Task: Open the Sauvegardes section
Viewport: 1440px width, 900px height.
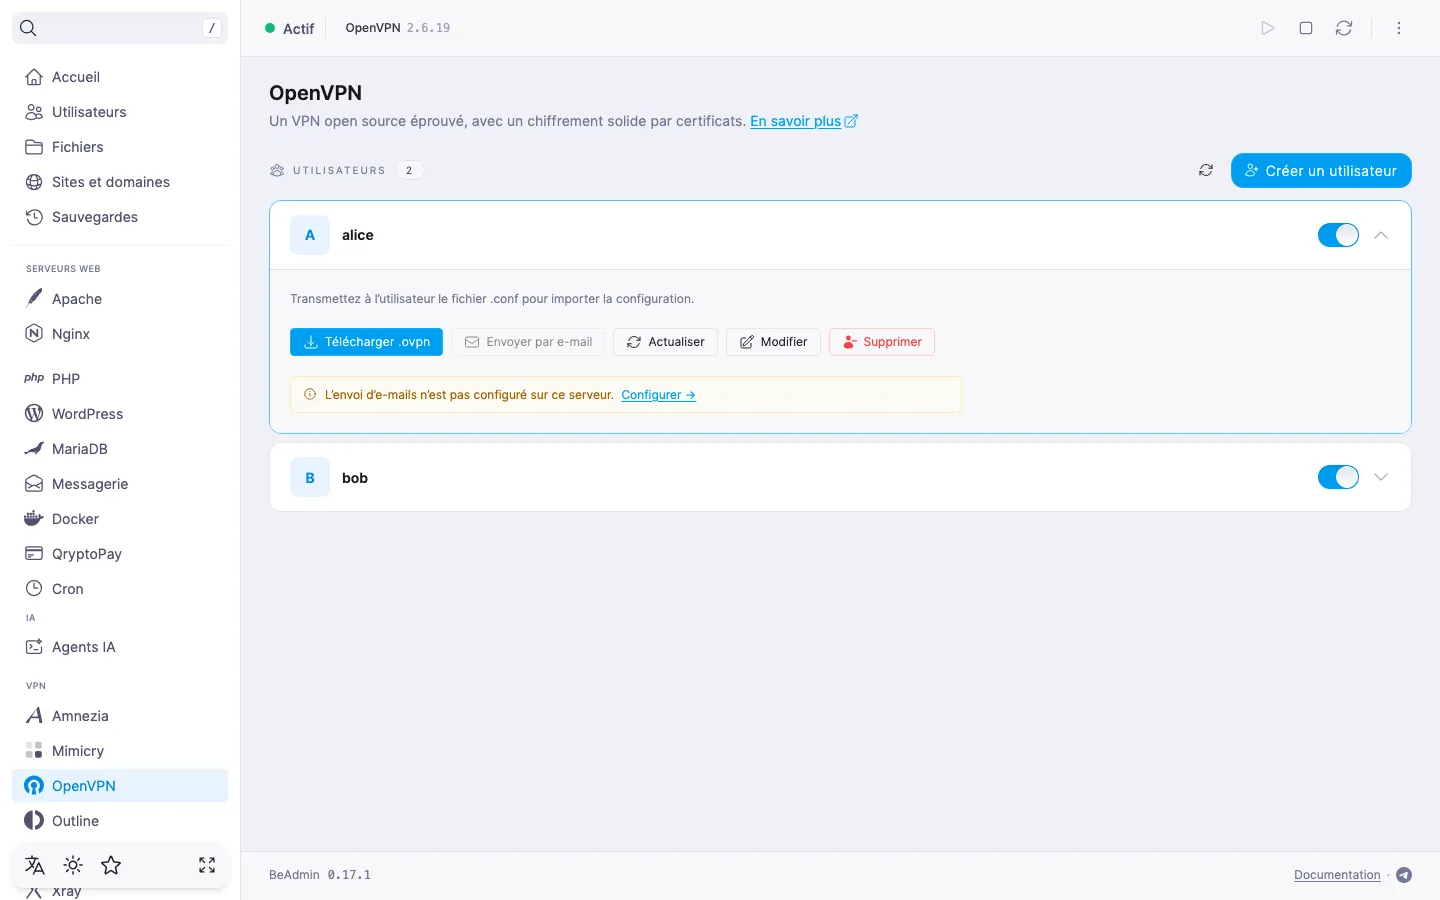Action: (x=120, y=217)
